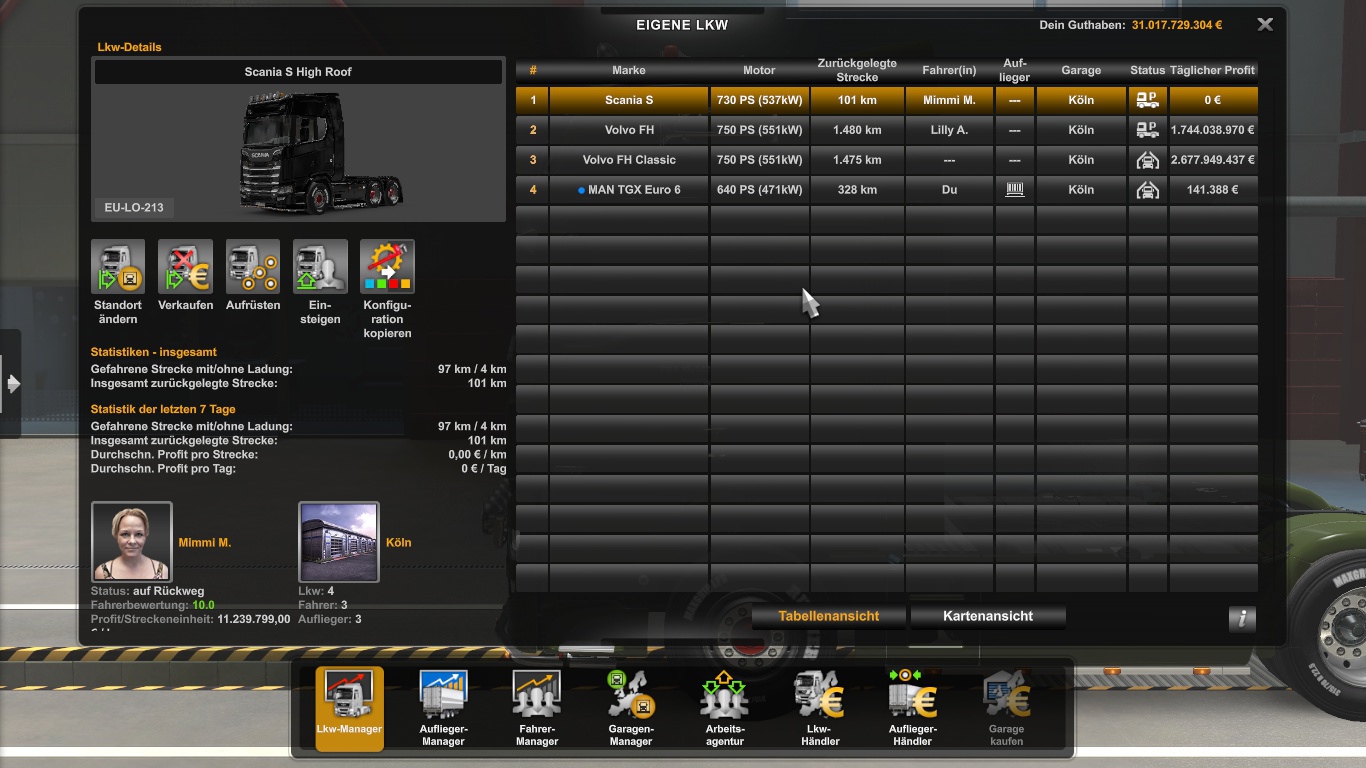Image resolution: width=1366 pixels, height=768 pixels.
Task: Sort by Zurückgelegte Strecke column header
Action: (857, 70)
